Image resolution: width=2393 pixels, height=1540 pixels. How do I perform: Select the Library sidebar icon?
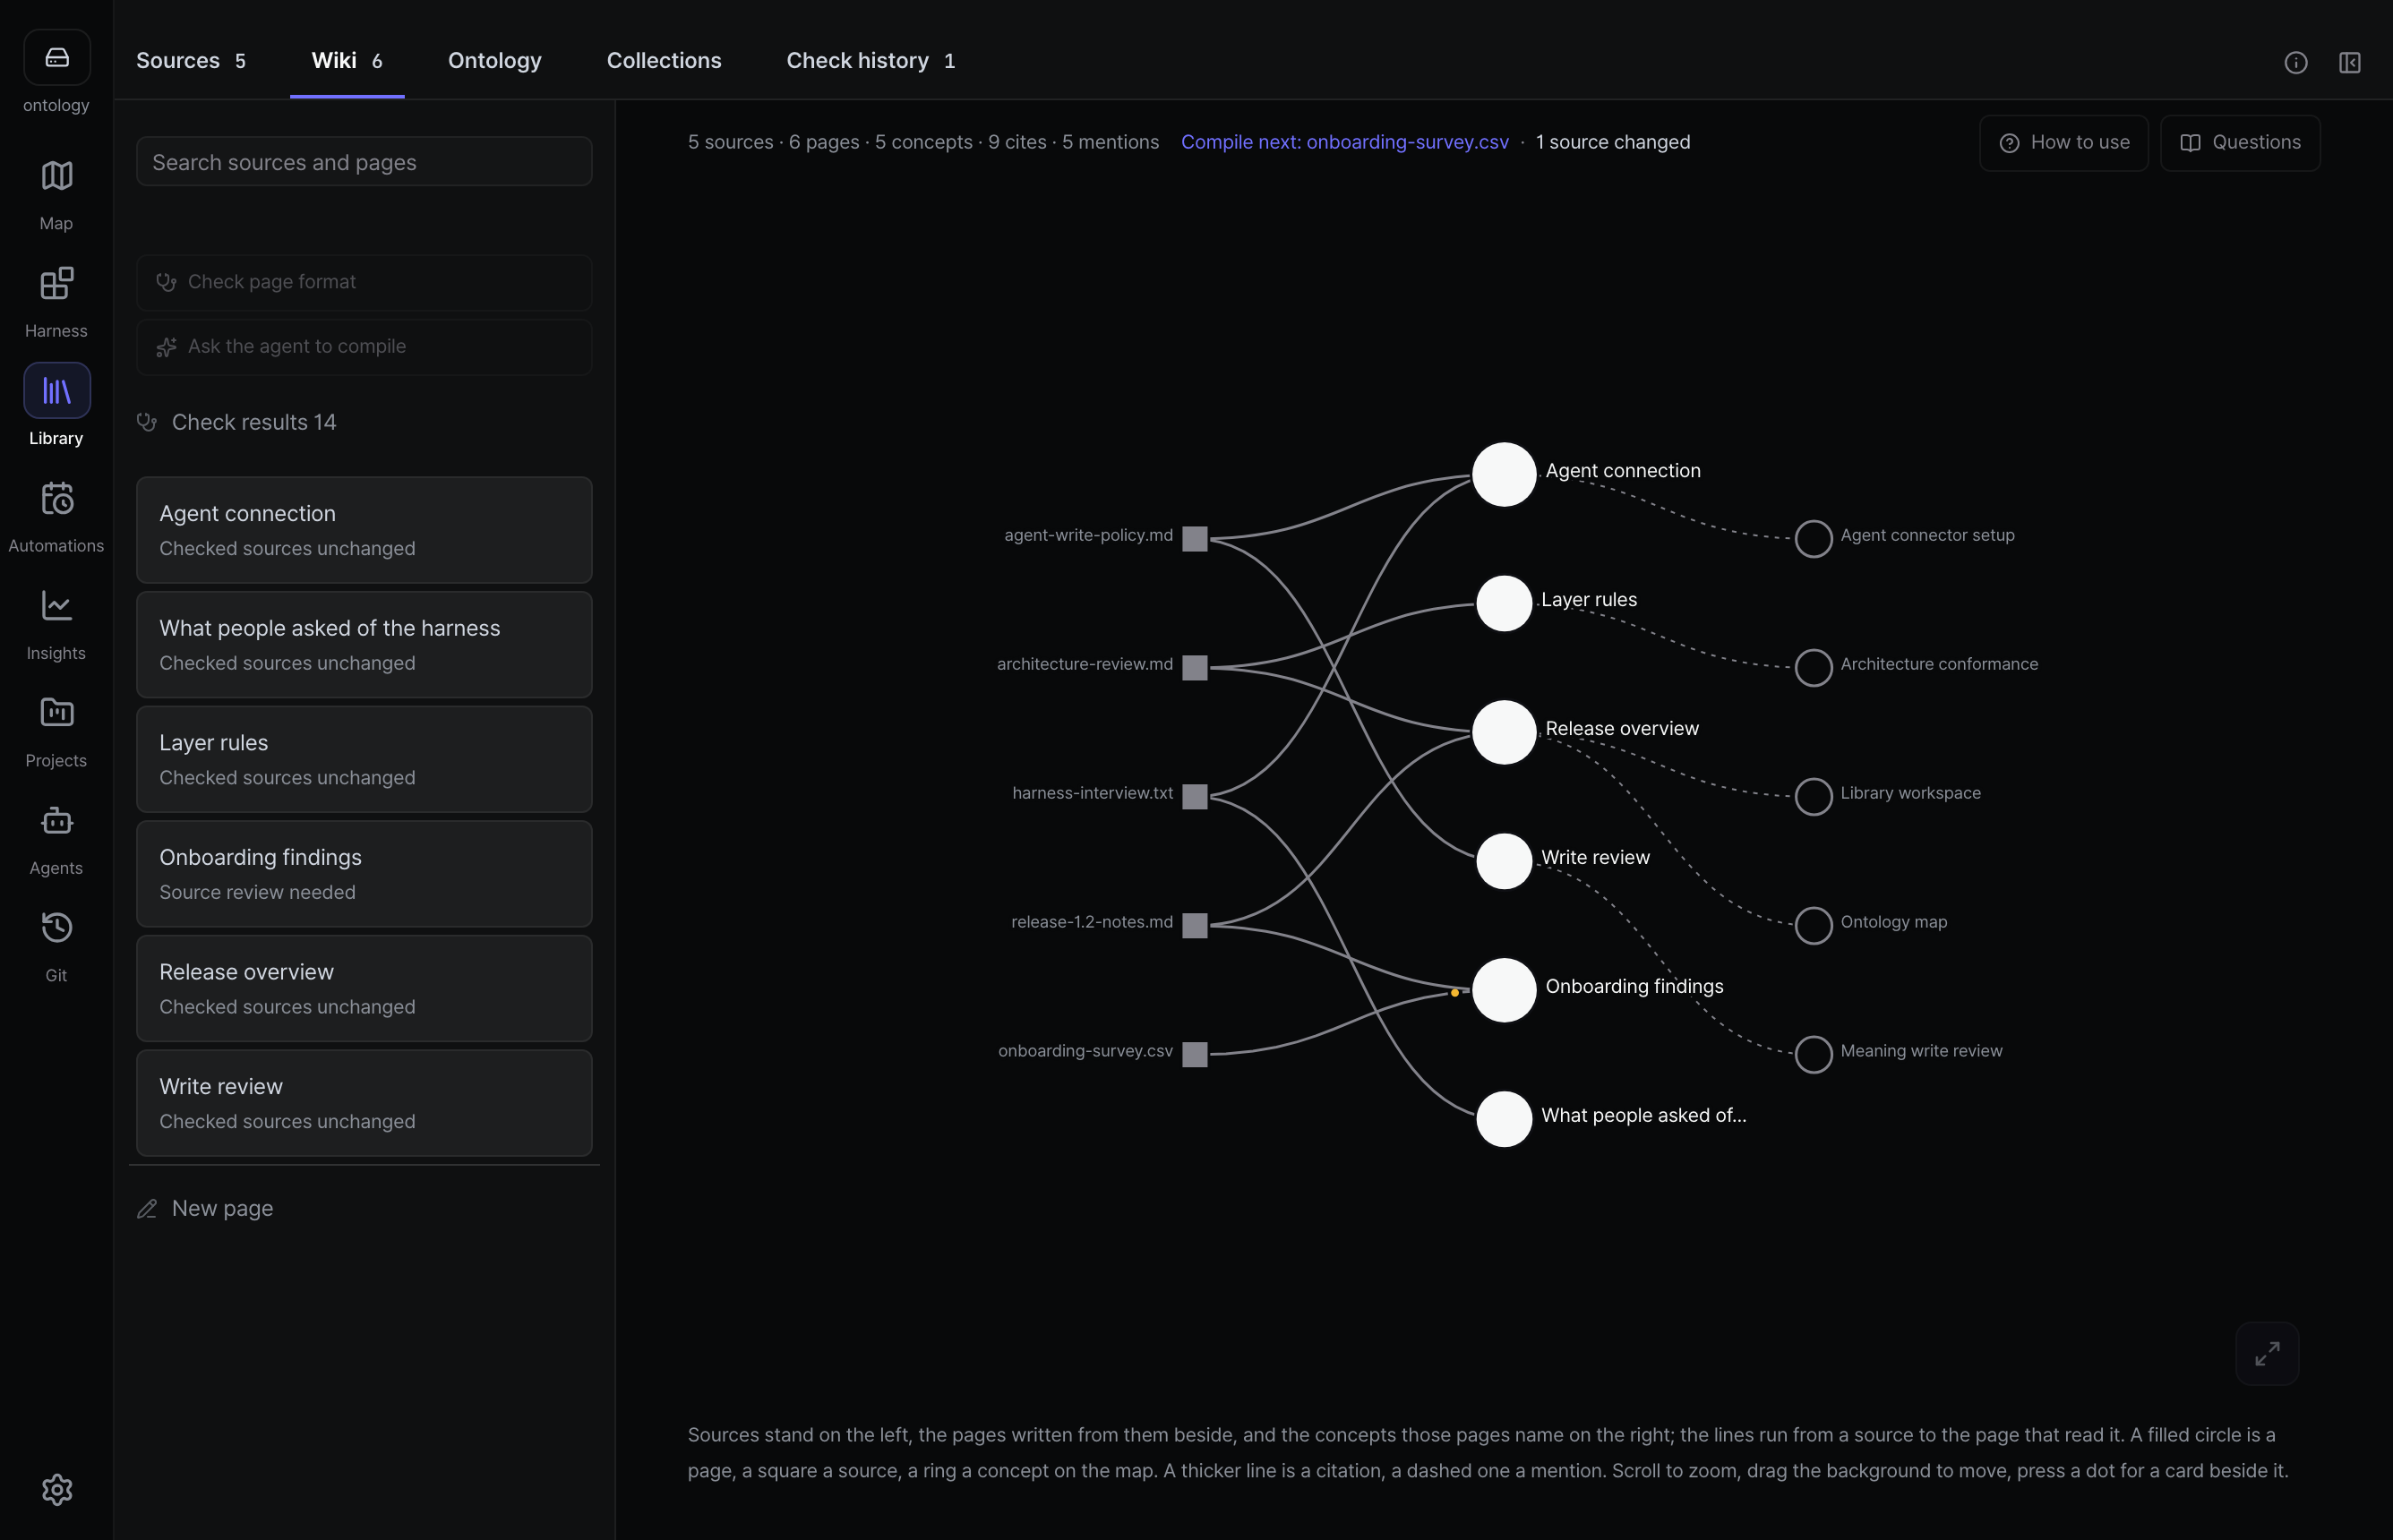(57, 390)
